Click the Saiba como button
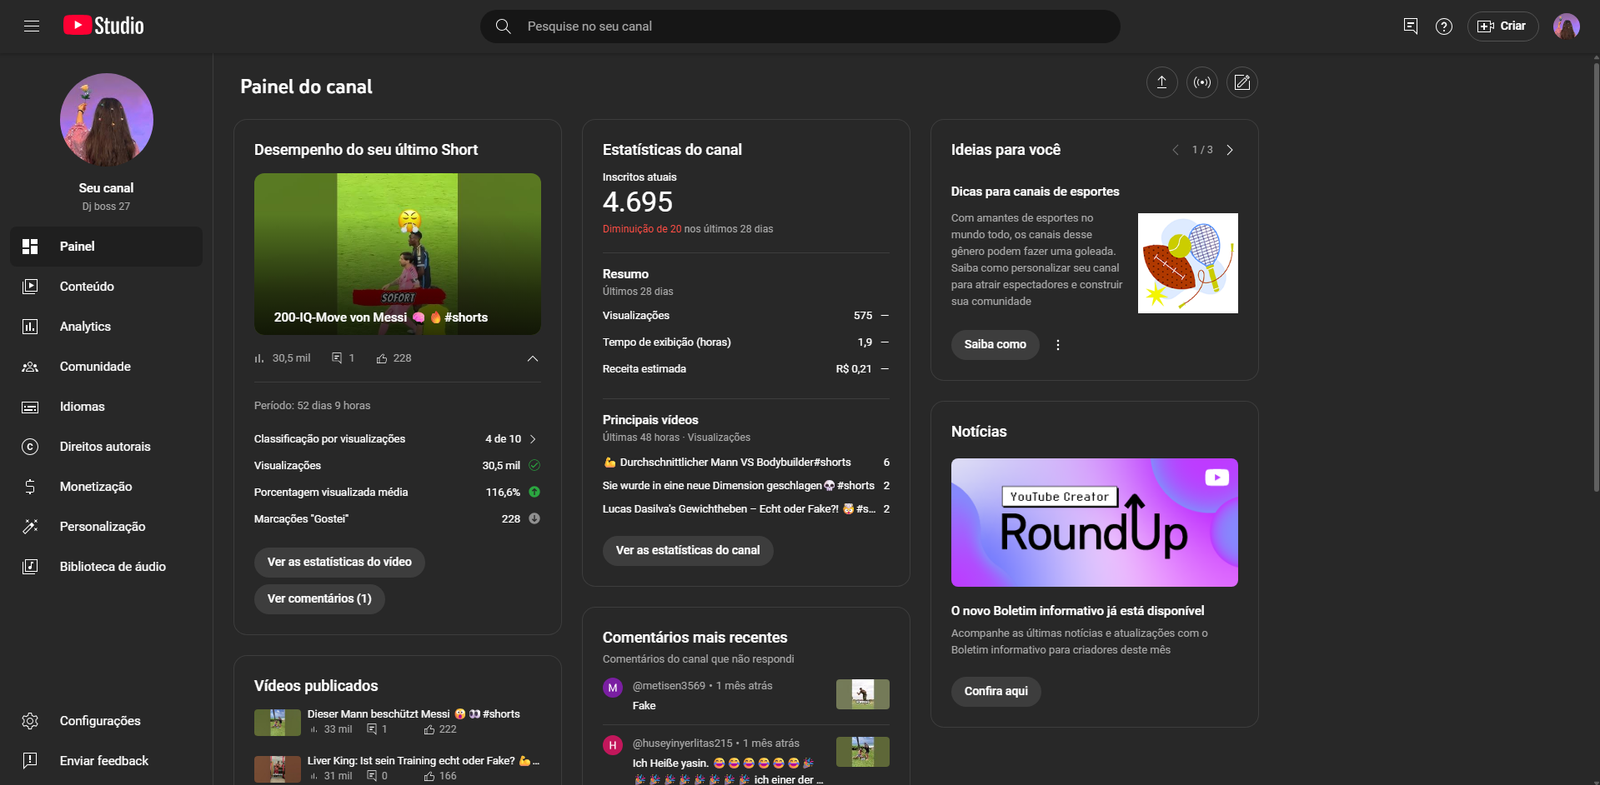This screenshot has height=785, width=1600. (x=995, y=344)
